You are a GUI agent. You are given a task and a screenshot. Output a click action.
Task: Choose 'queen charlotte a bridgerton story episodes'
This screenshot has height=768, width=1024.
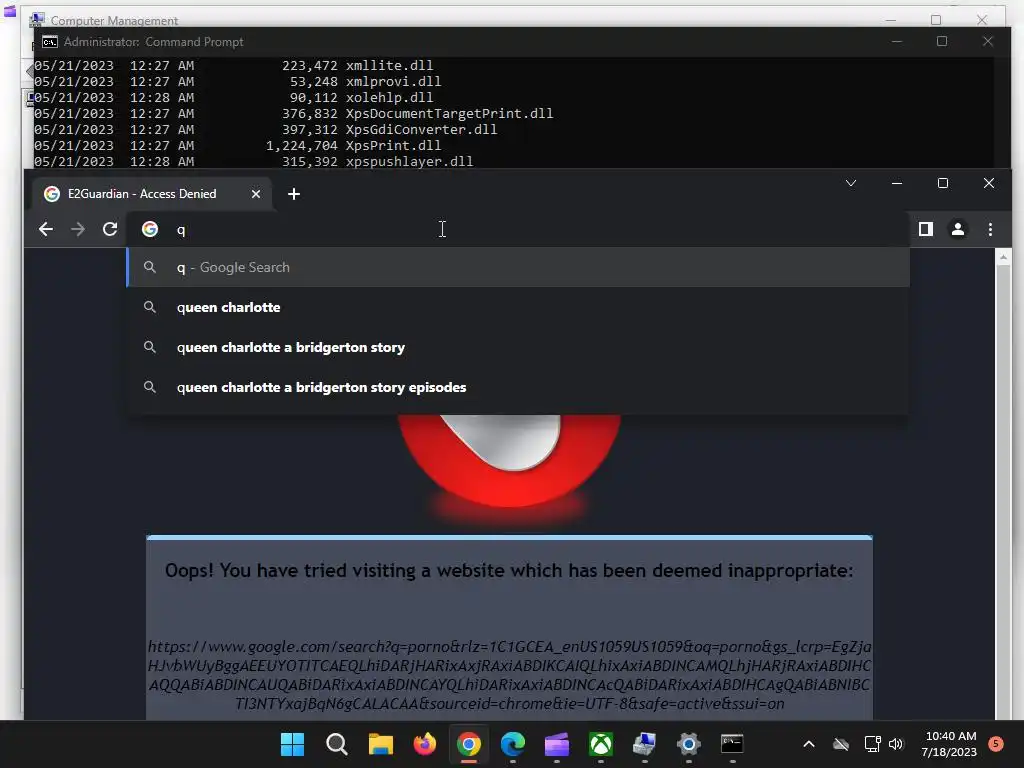pyautogui.click(x=518, y=387)
